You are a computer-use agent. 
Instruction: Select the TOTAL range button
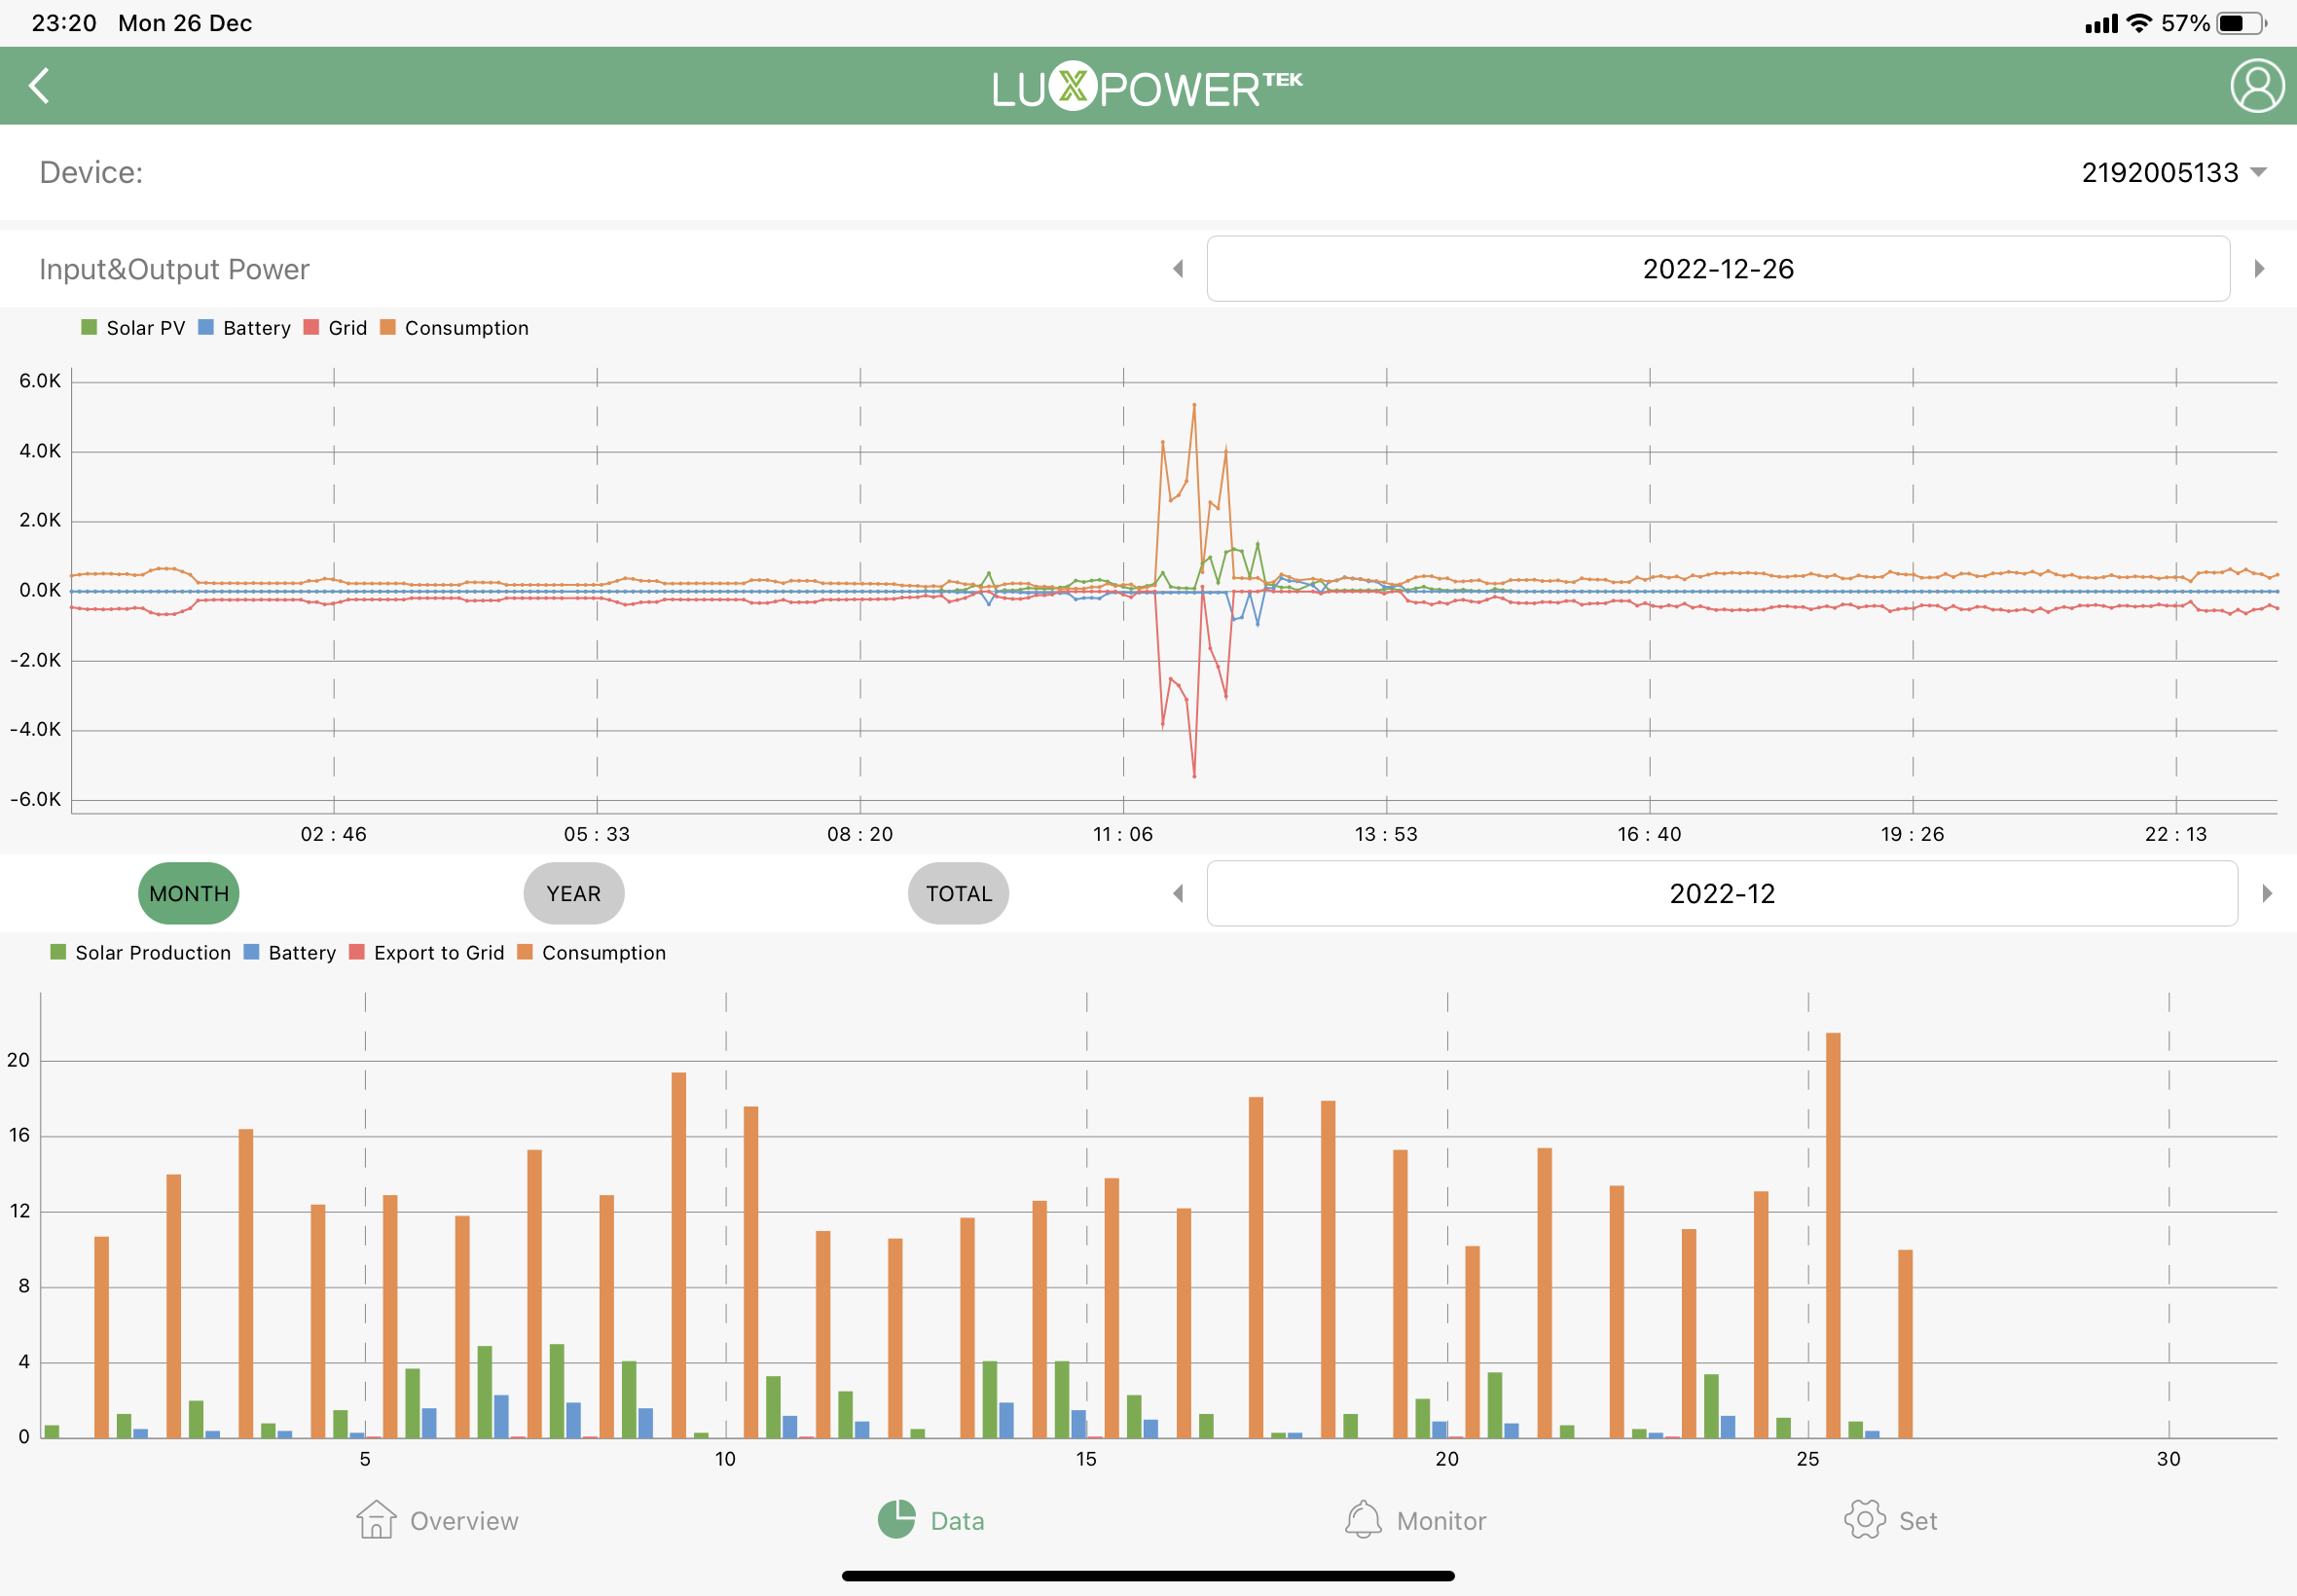click(x=958, y=893)
